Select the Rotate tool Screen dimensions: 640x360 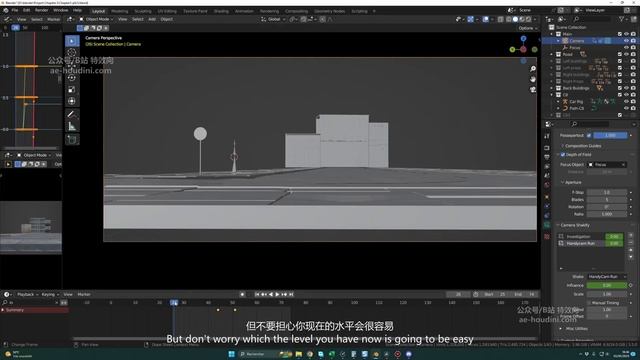[x=72, y=78]
